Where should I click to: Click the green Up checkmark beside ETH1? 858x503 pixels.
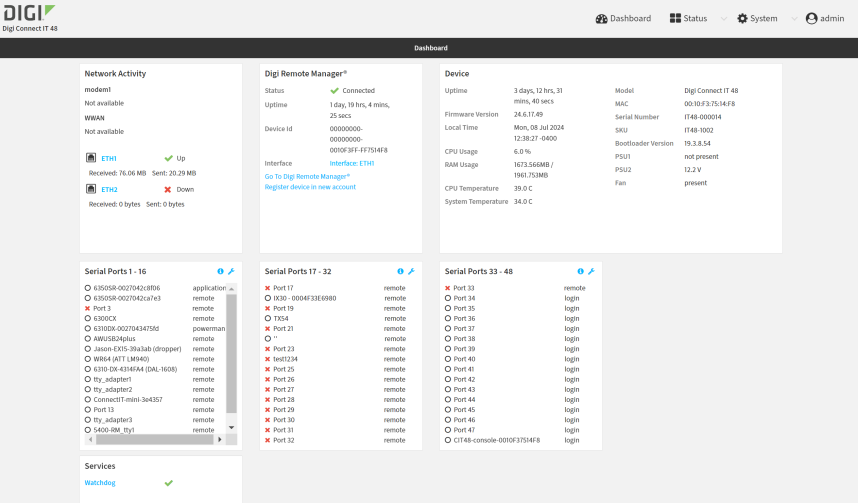pyautogui.click(x=169, y=158)
